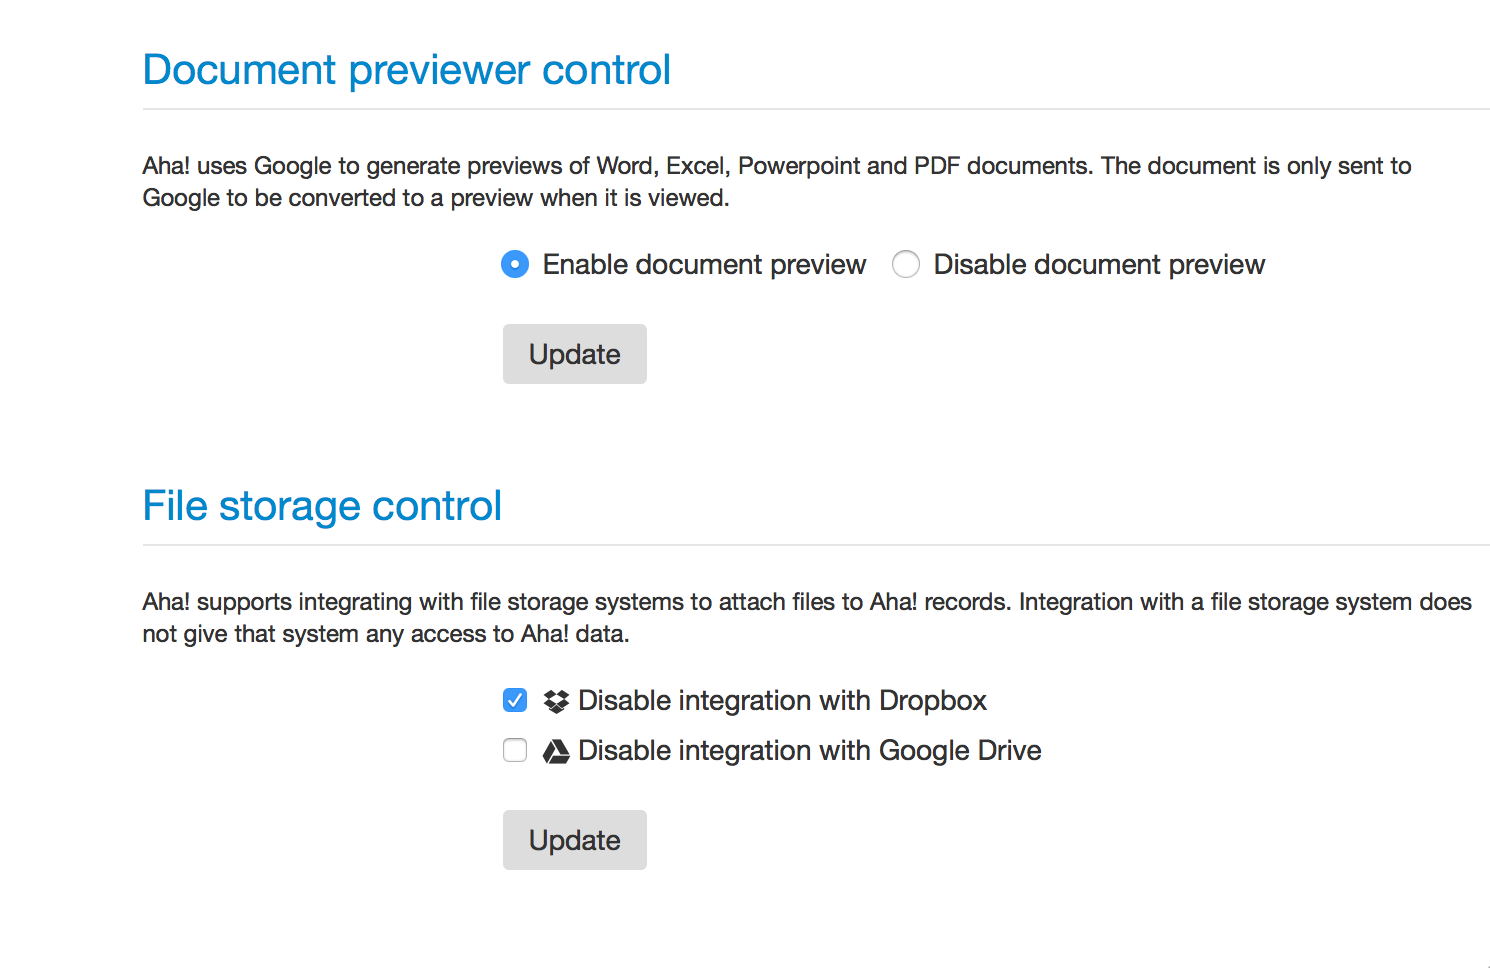Select the Enable document preview radio button

(x=515, y=265)
